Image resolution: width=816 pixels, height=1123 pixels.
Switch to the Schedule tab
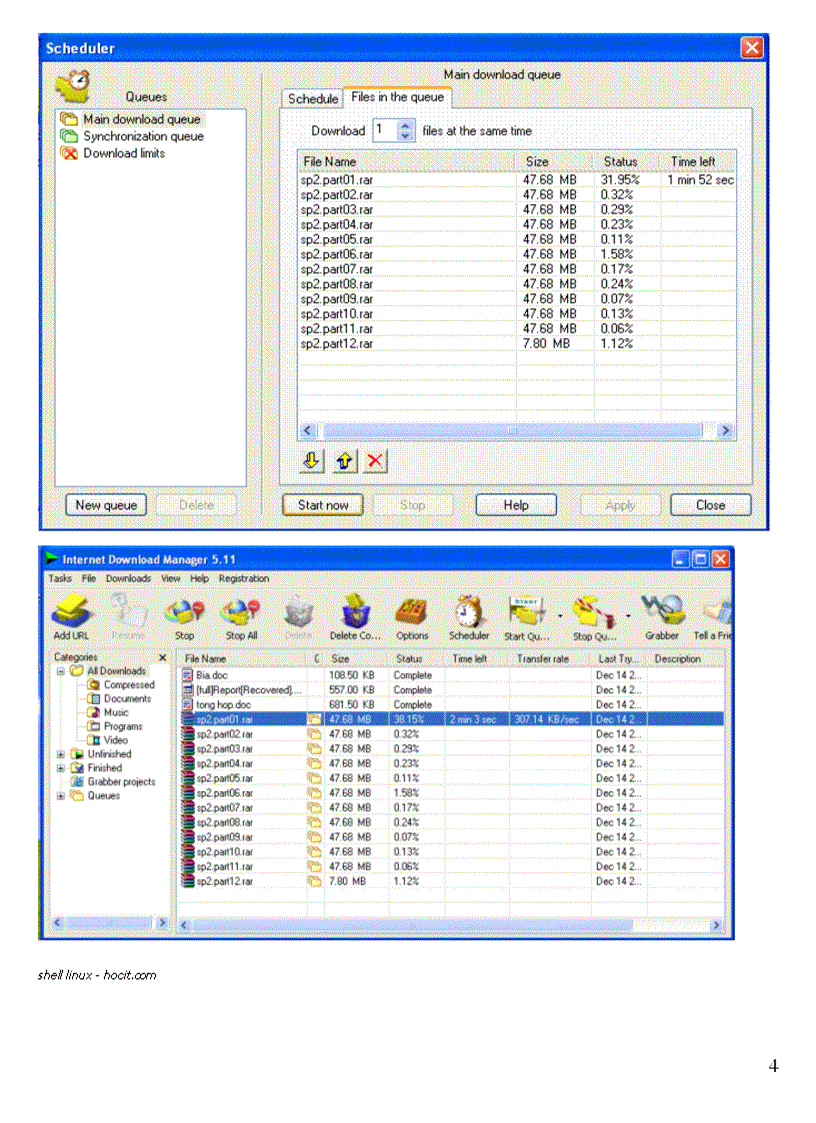(x=313, y=99)
